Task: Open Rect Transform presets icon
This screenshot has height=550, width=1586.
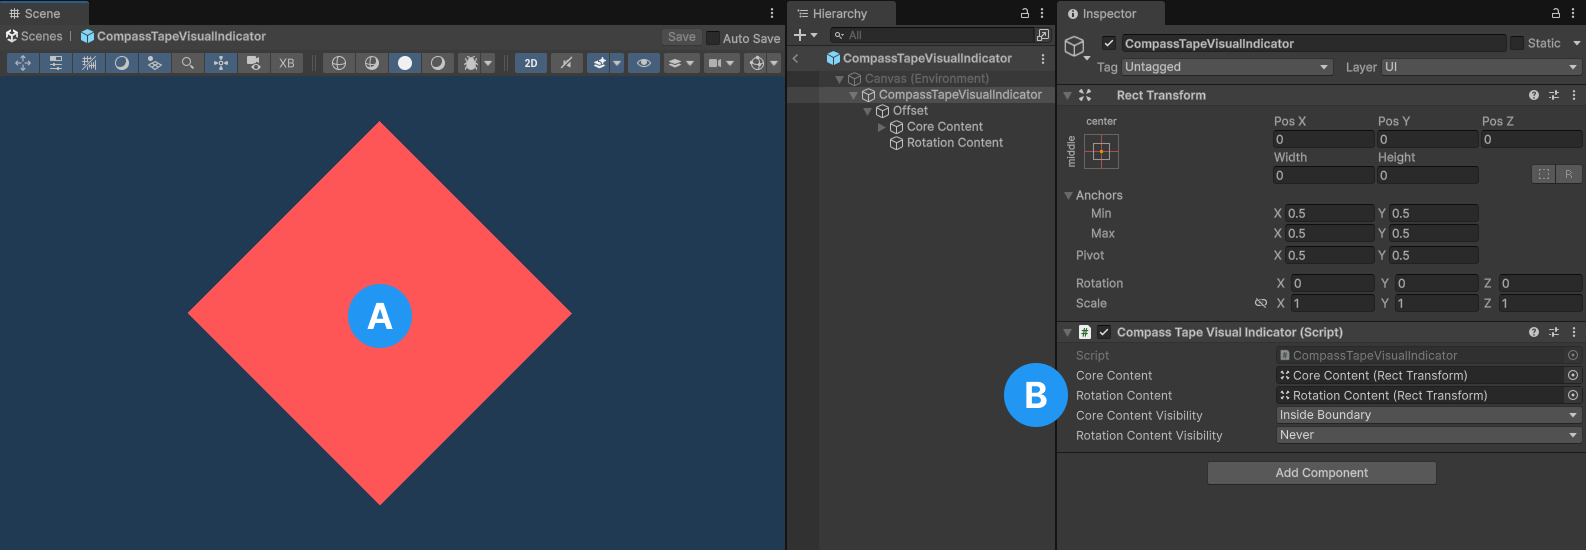Action: point(1554,95)
